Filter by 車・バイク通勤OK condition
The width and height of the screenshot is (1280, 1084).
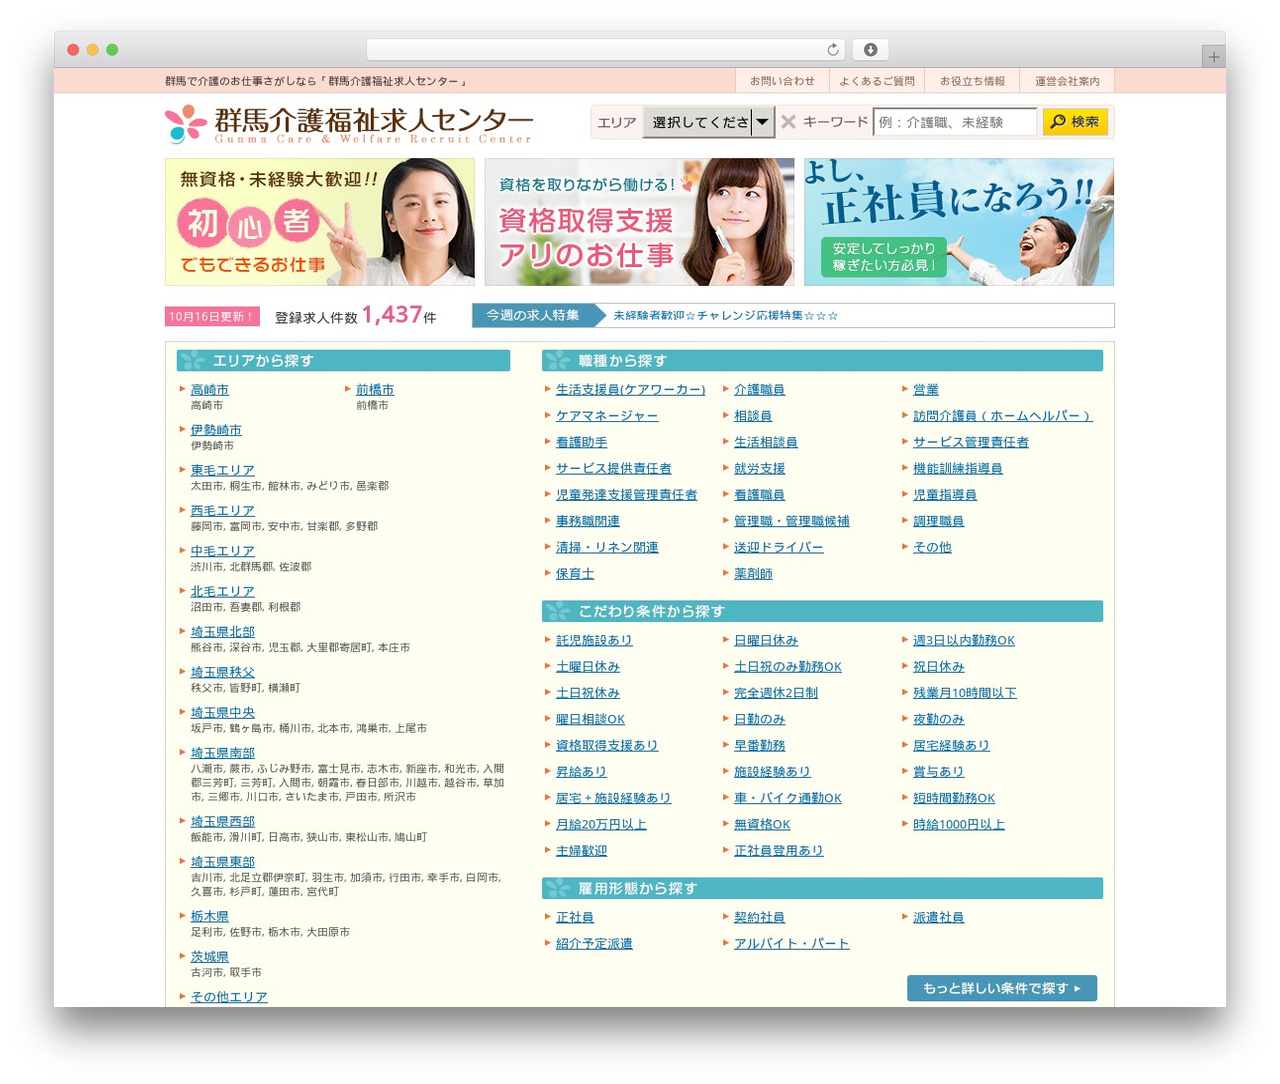coord(788,798)
